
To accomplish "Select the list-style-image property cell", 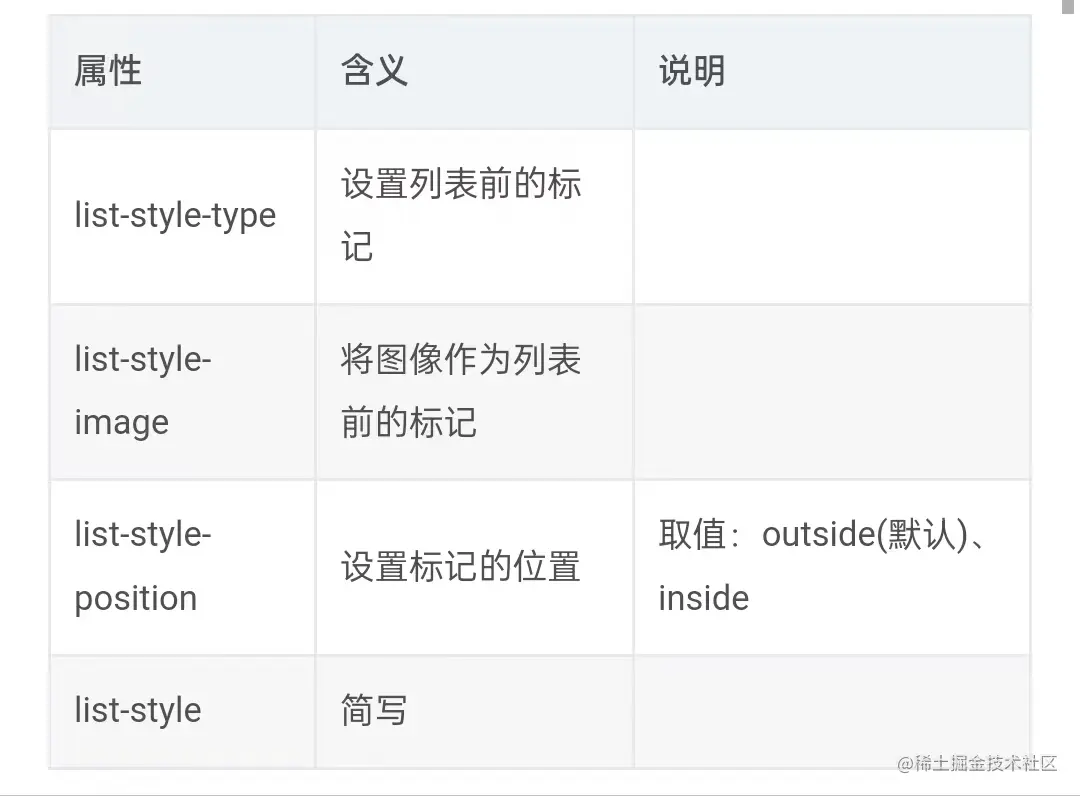I will (143, 391).
